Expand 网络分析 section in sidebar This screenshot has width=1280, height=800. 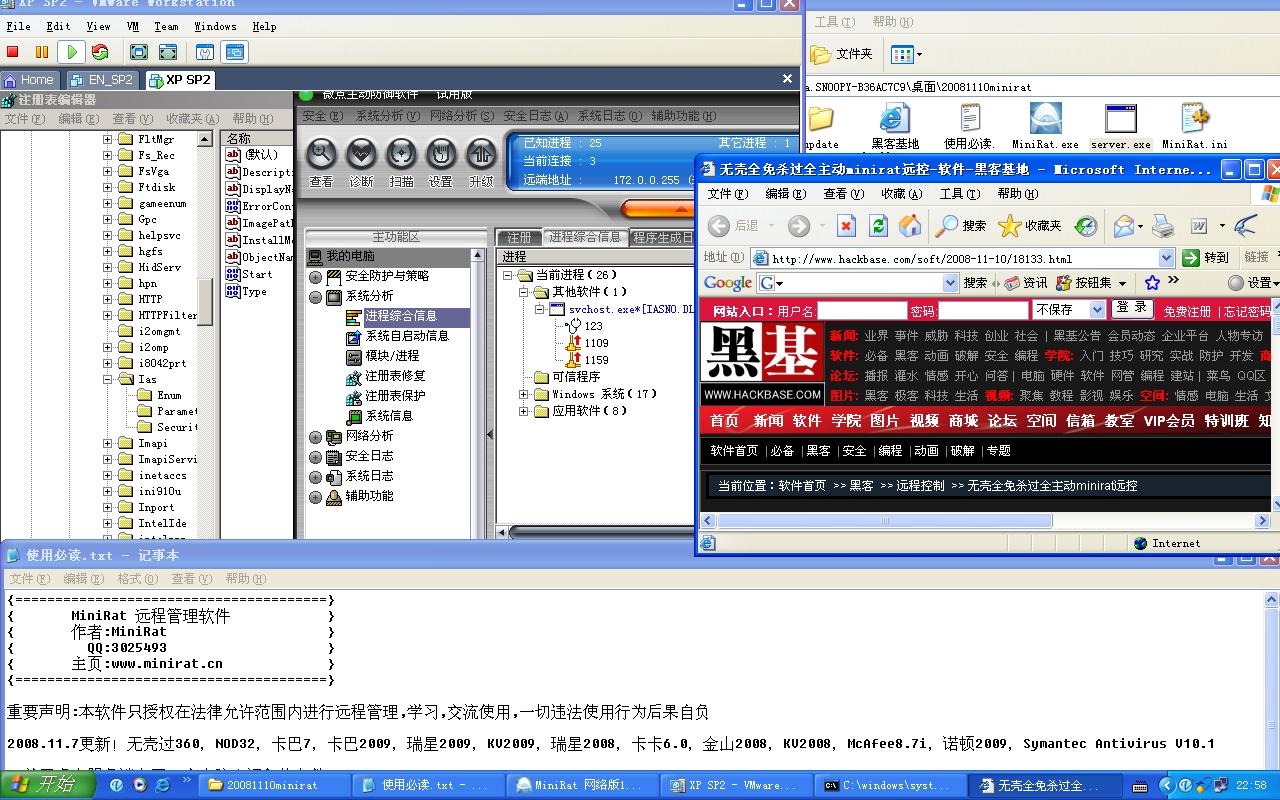[x=316, y=437]
